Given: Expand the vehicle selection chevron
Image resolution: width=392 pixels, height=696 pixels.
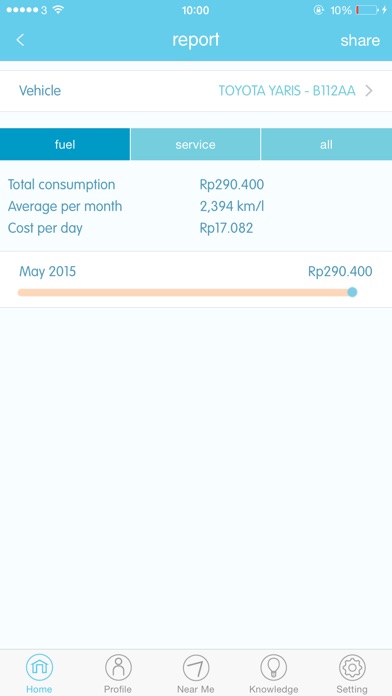Looking at the screenshot, I should (x=368, y=91).
